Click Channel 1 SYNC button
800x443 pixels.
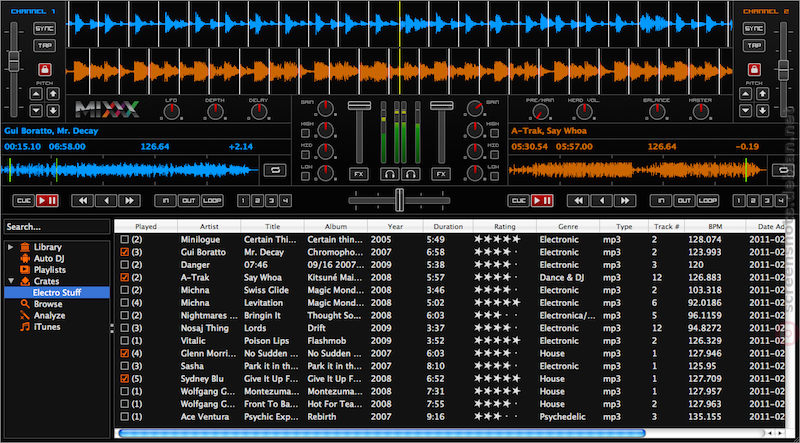44,29
